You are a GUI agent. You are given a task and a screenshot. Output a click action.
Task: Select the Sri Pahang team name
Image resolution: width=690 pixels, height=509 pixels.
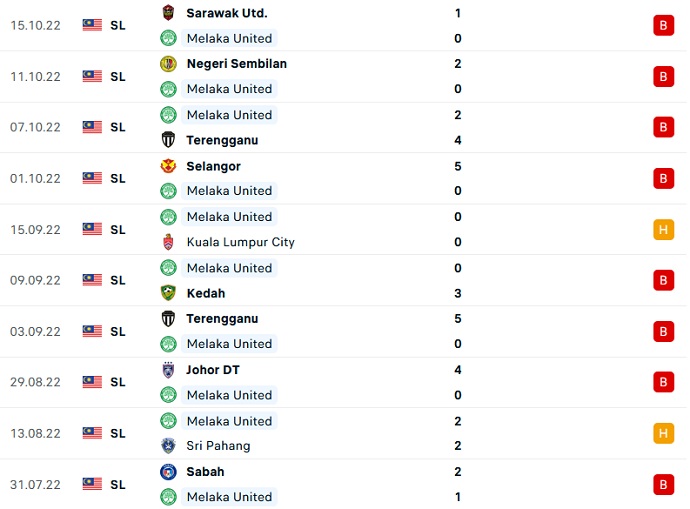[x=218, y=446]
